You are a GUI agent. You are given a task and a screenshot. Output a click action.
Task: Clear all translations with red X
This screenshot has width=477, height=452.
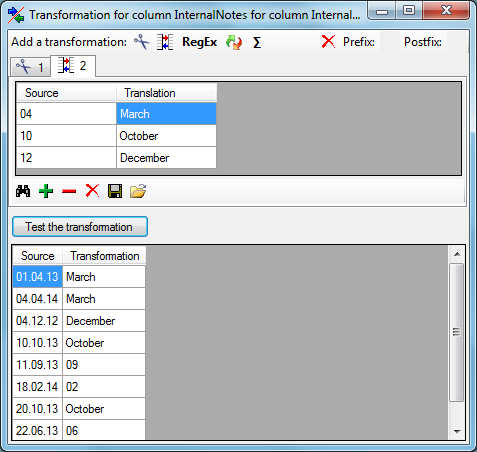92,191
